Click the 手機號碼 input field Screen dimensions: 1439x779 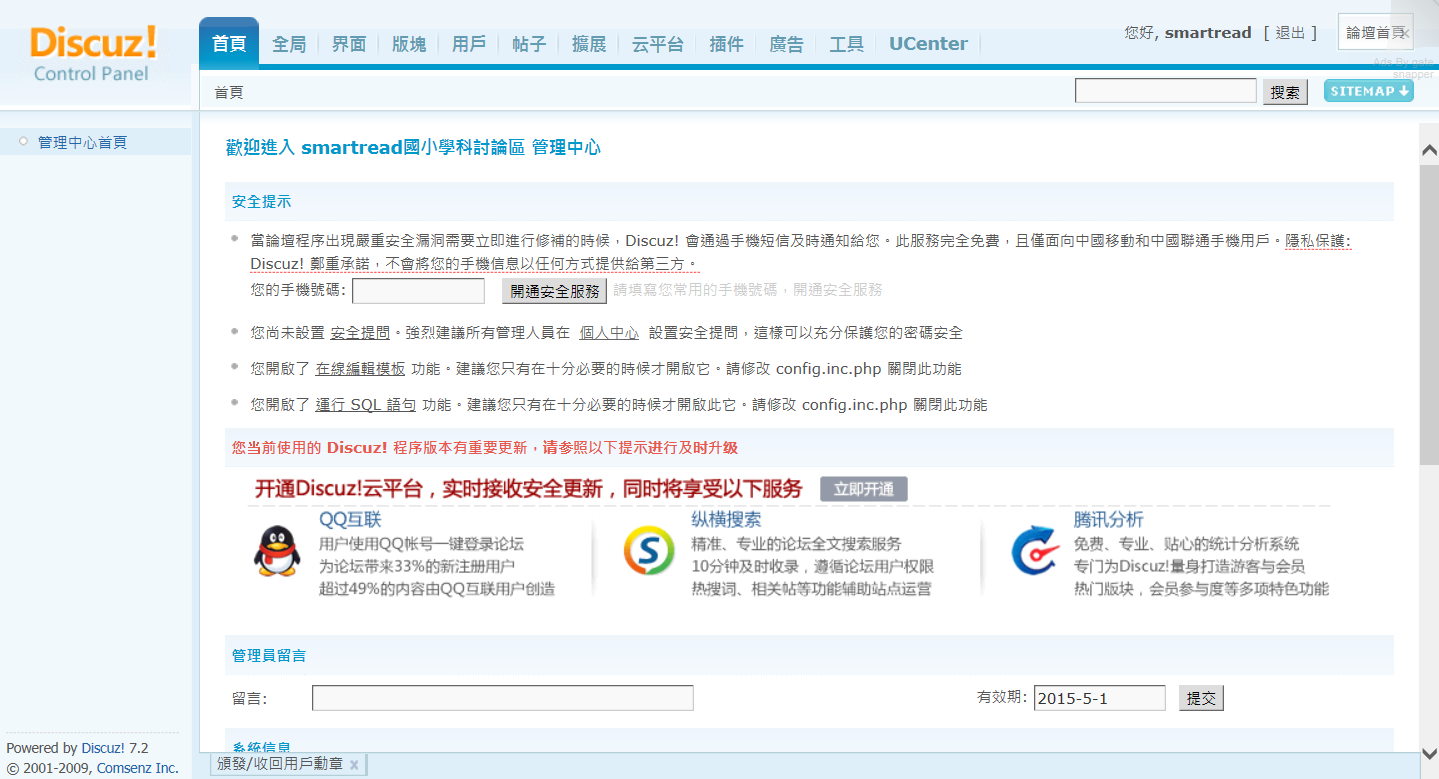pos(419,291)
